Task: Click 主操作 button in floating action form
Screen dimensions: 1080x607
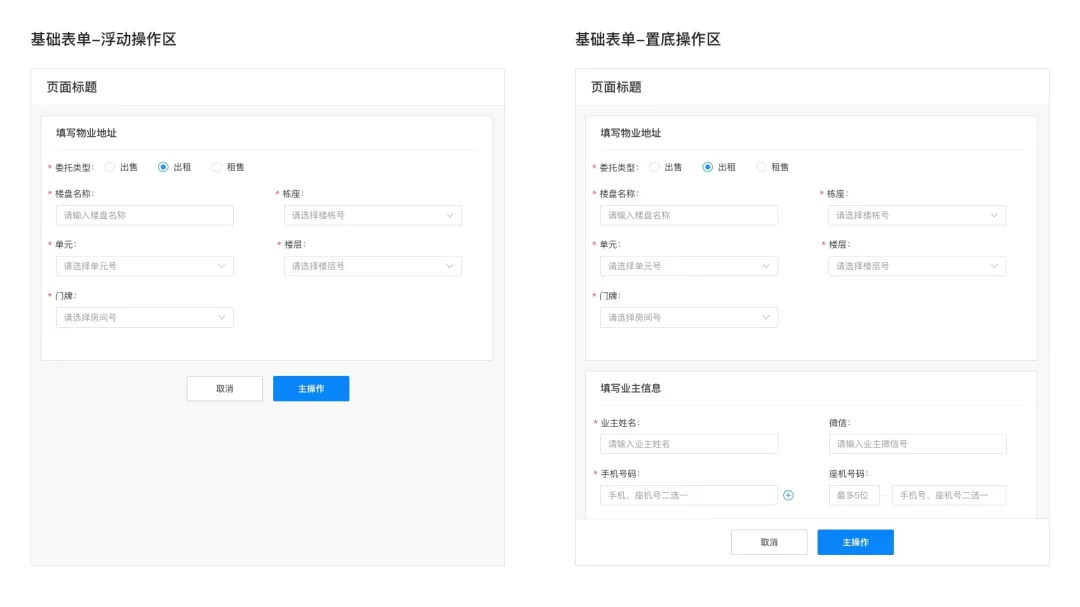Action: (311, 389)
